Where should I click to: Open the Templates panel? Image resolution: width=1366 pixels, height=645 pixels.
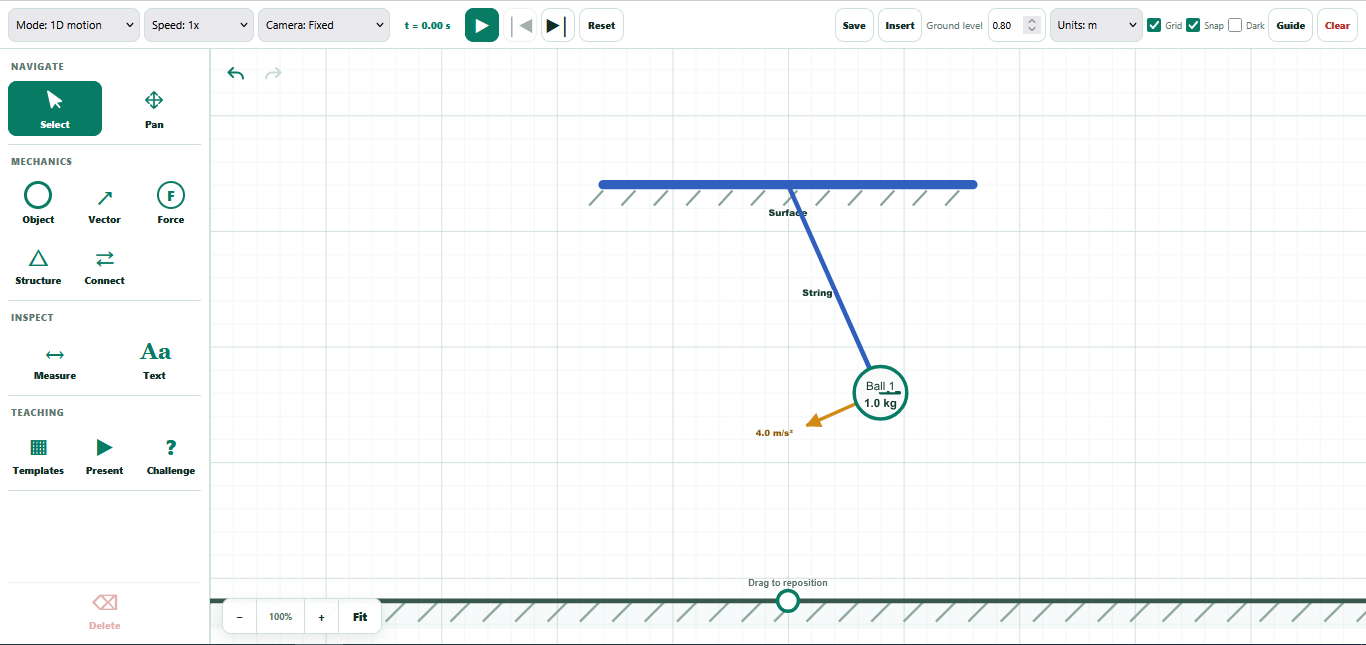point(38,456)
